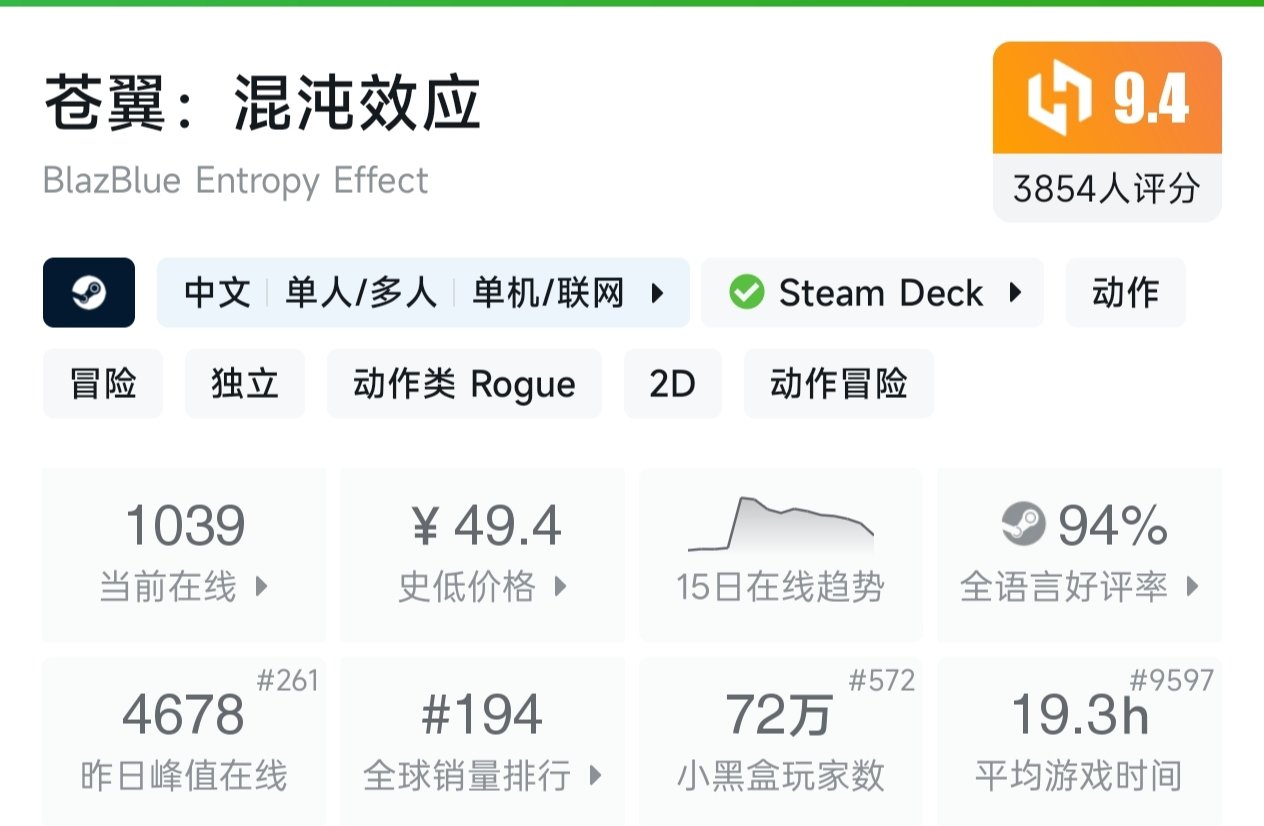Choose the 动作冒险 tag

pos(839,384)
